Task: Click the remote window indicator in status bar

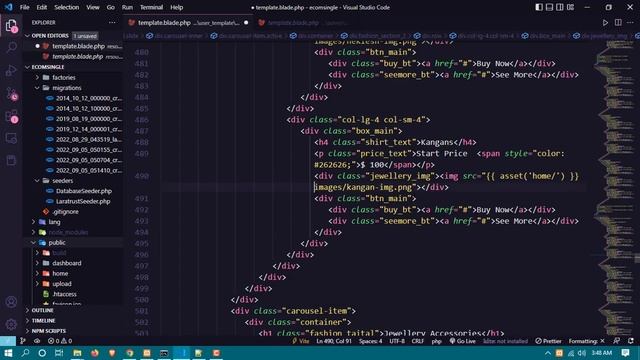Action: [x=8, y=341]
